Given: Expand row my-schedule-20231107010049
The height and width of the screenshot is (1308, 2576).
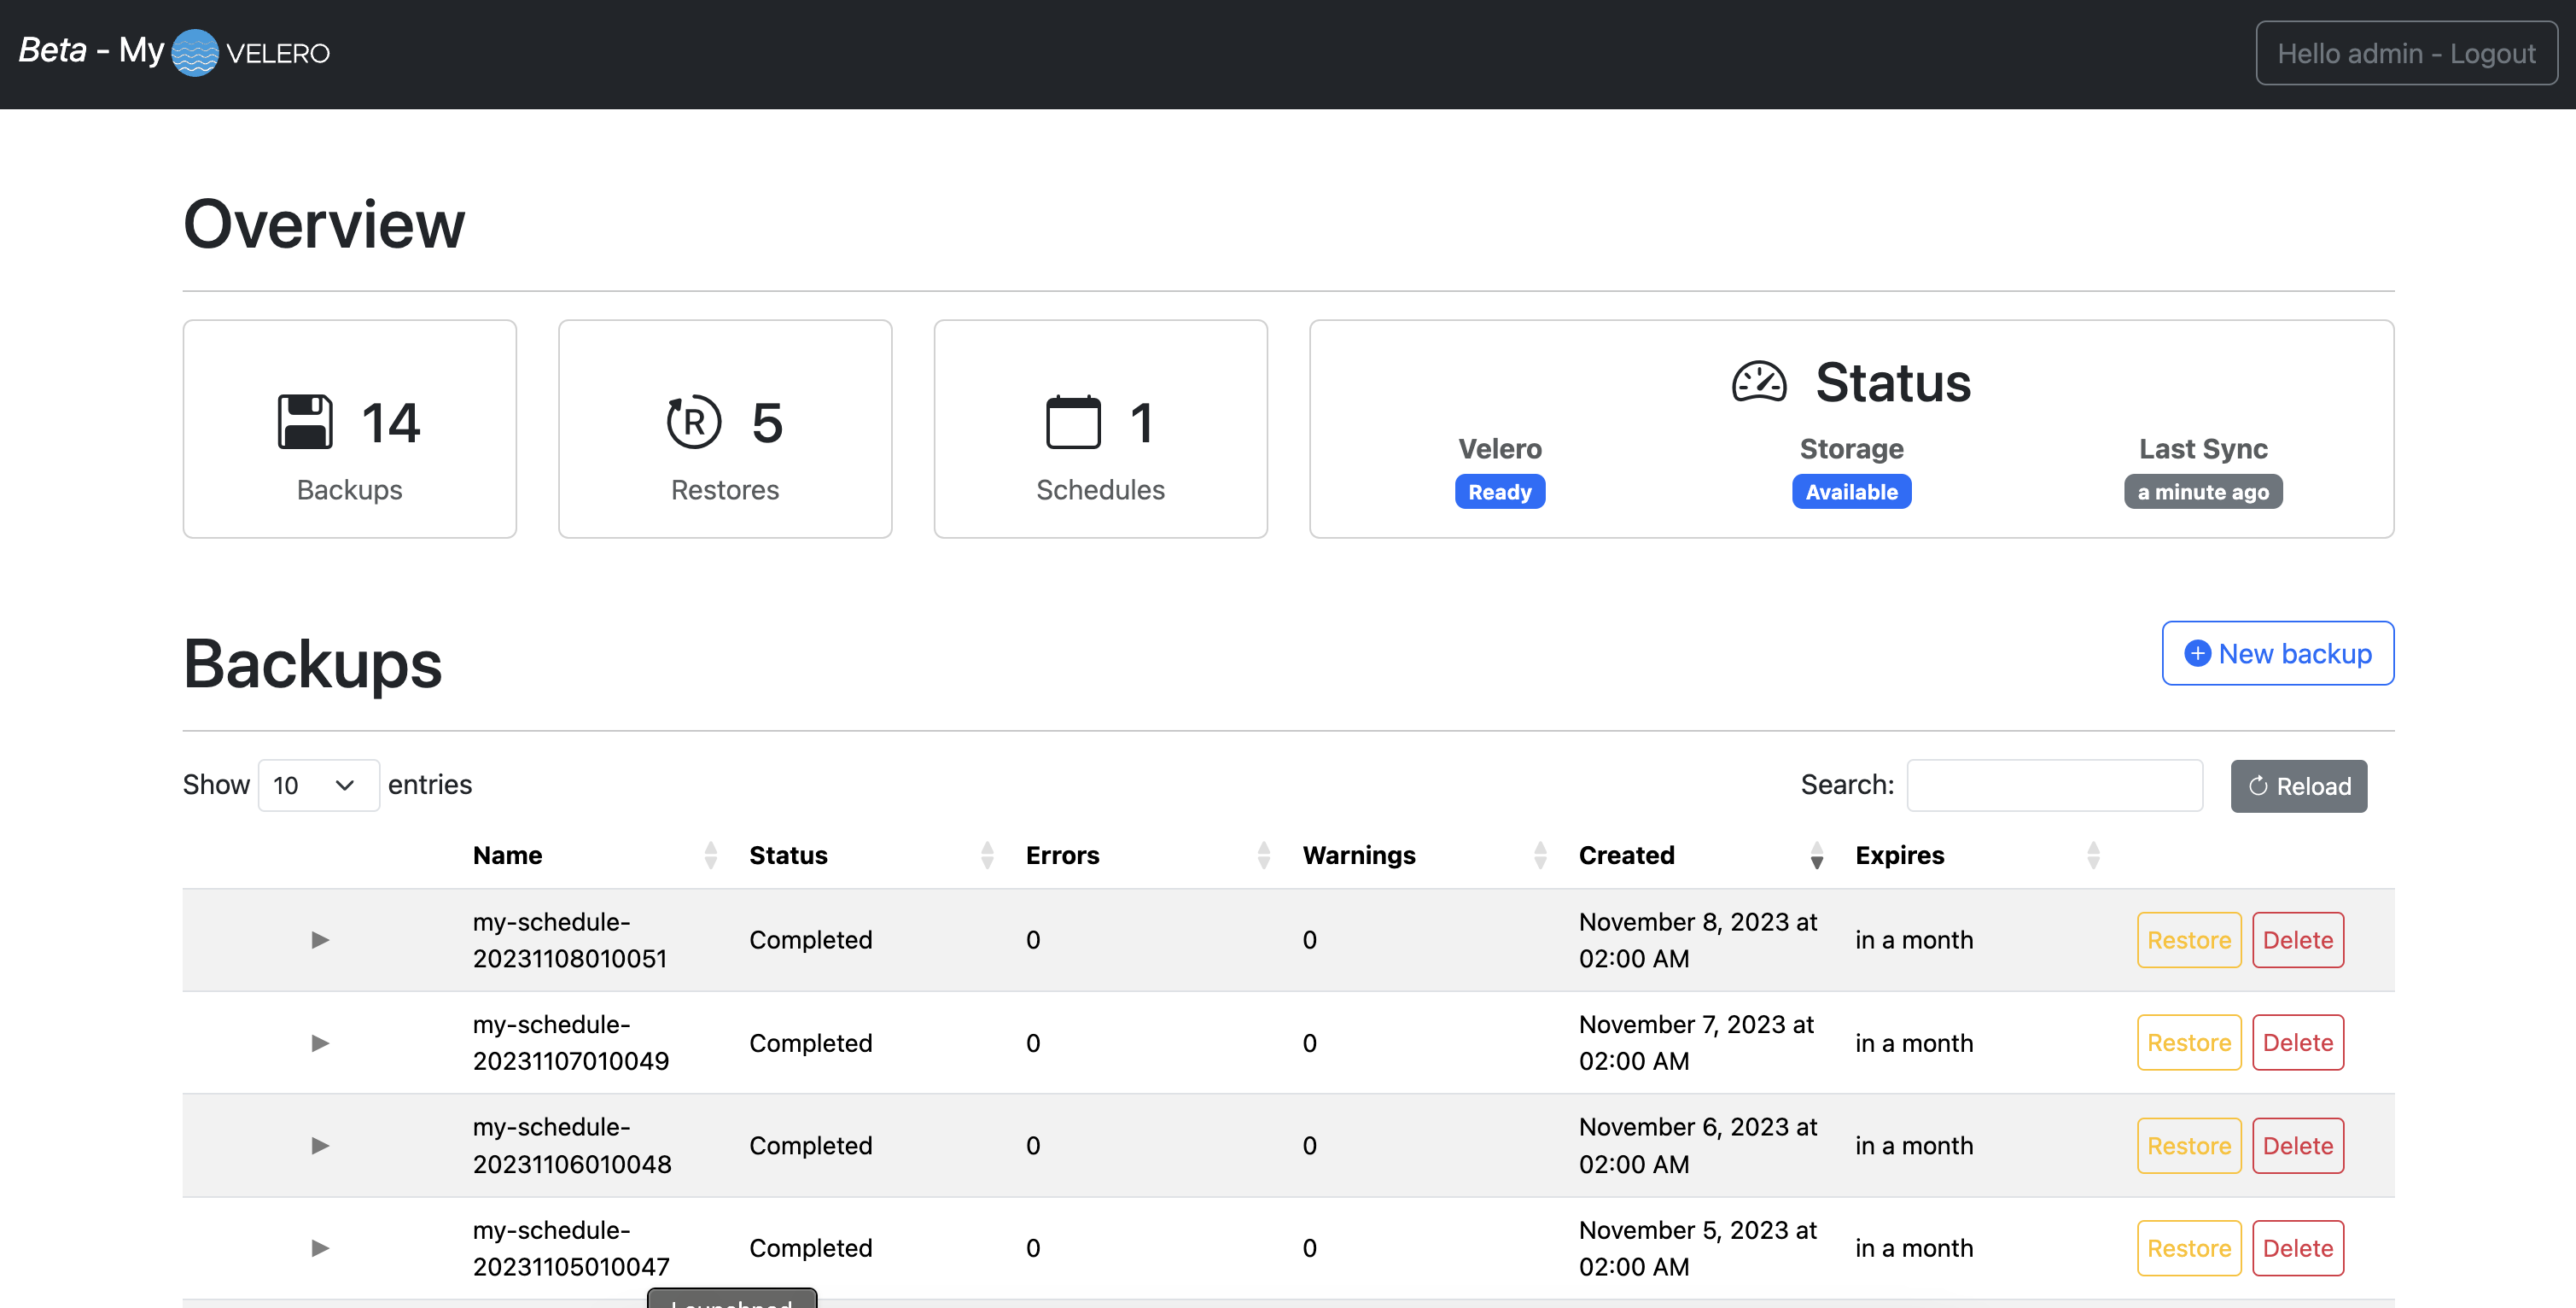Looking at the screenshot, I should (320, 1043).
